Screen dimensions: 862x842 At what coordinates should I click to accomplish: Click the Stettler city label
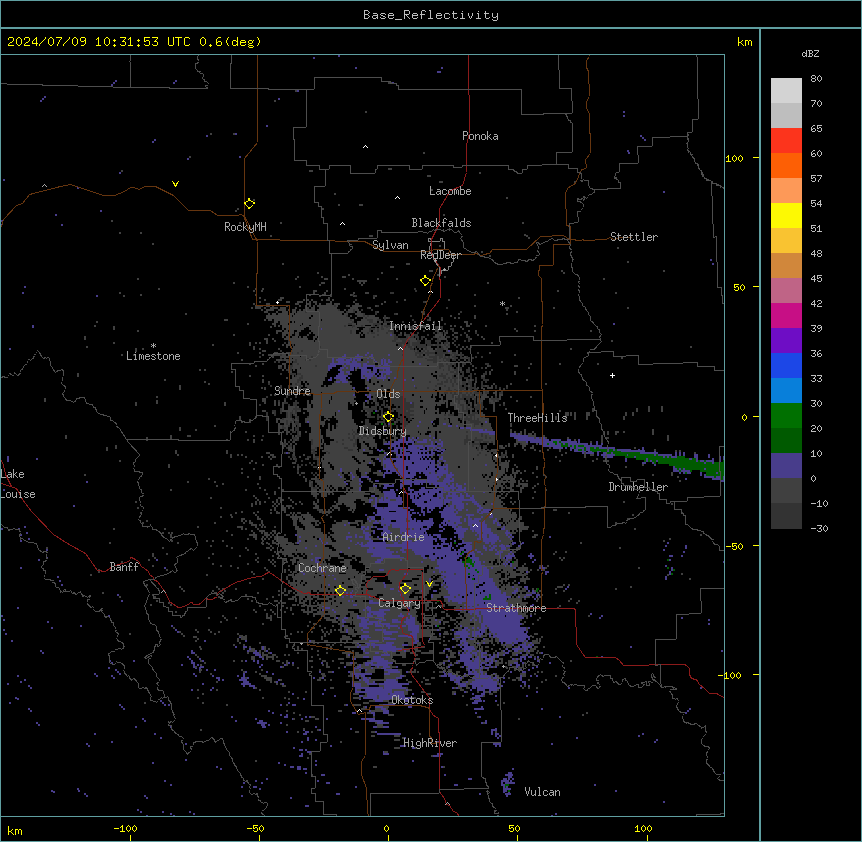coord(634,237)
